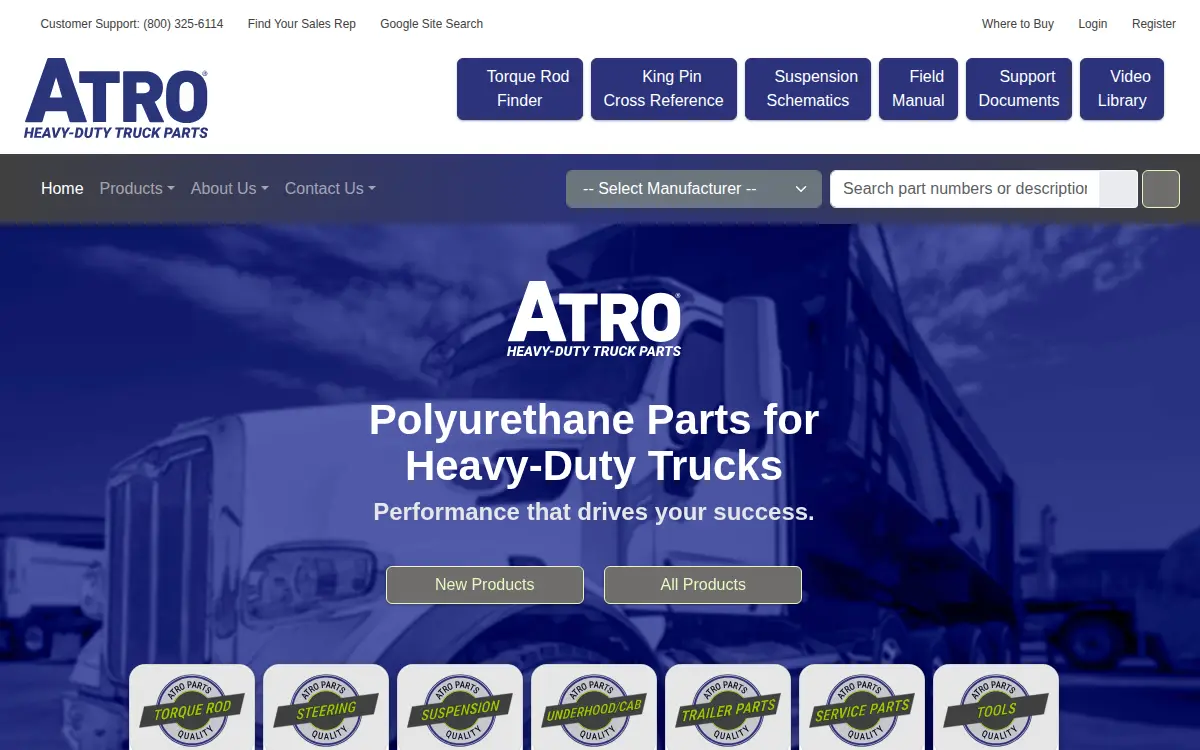This screenshot has height=750, width=1200.
Task: Open the Video Library
Action: click(x=1122, y=89)
